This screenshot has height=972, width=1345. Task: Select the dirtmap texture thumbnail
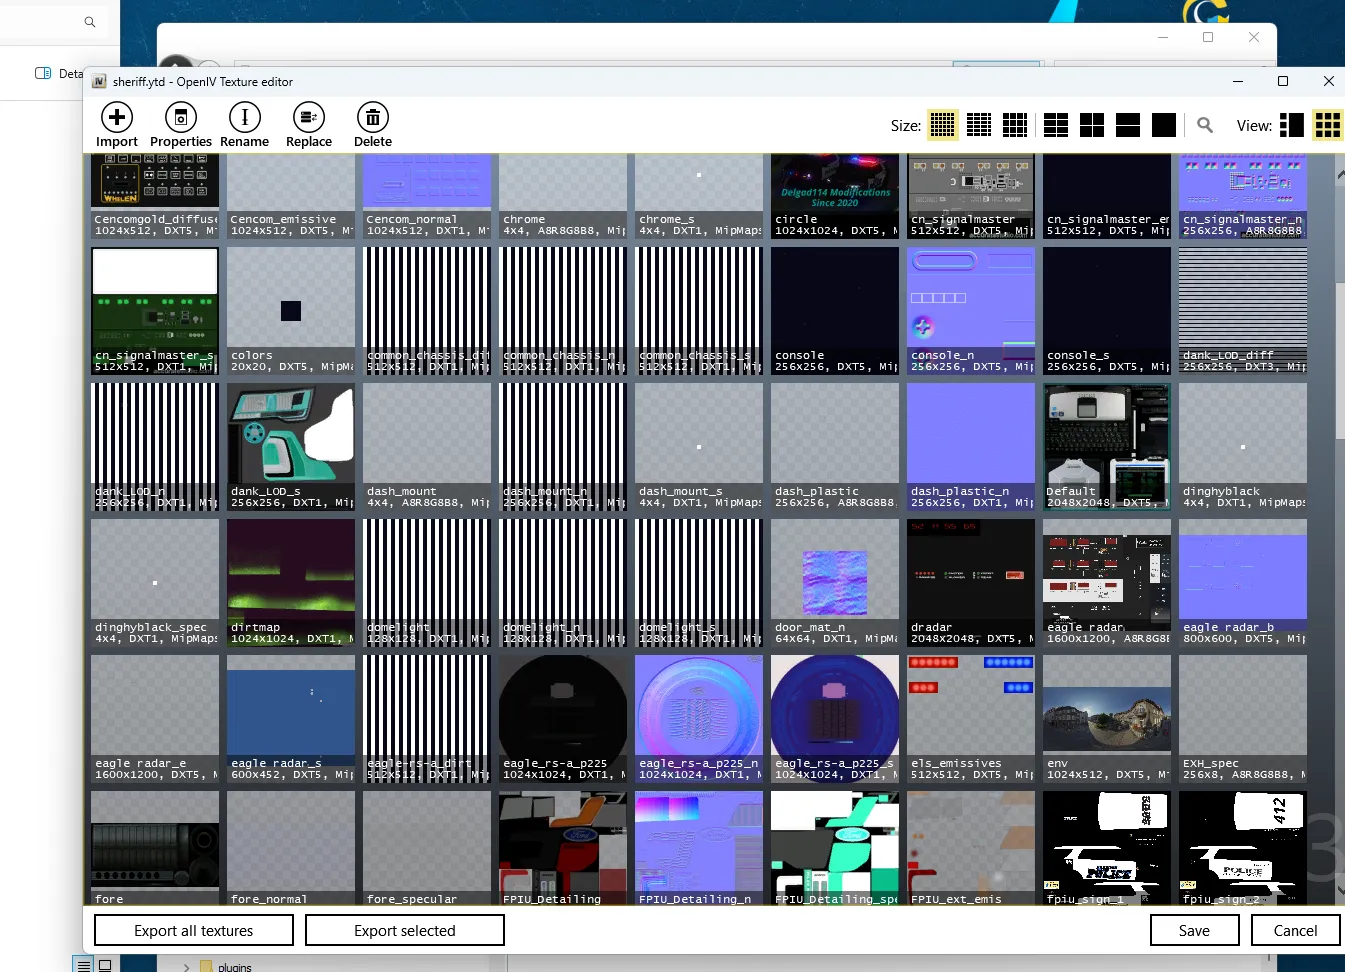tap(291, 576)
